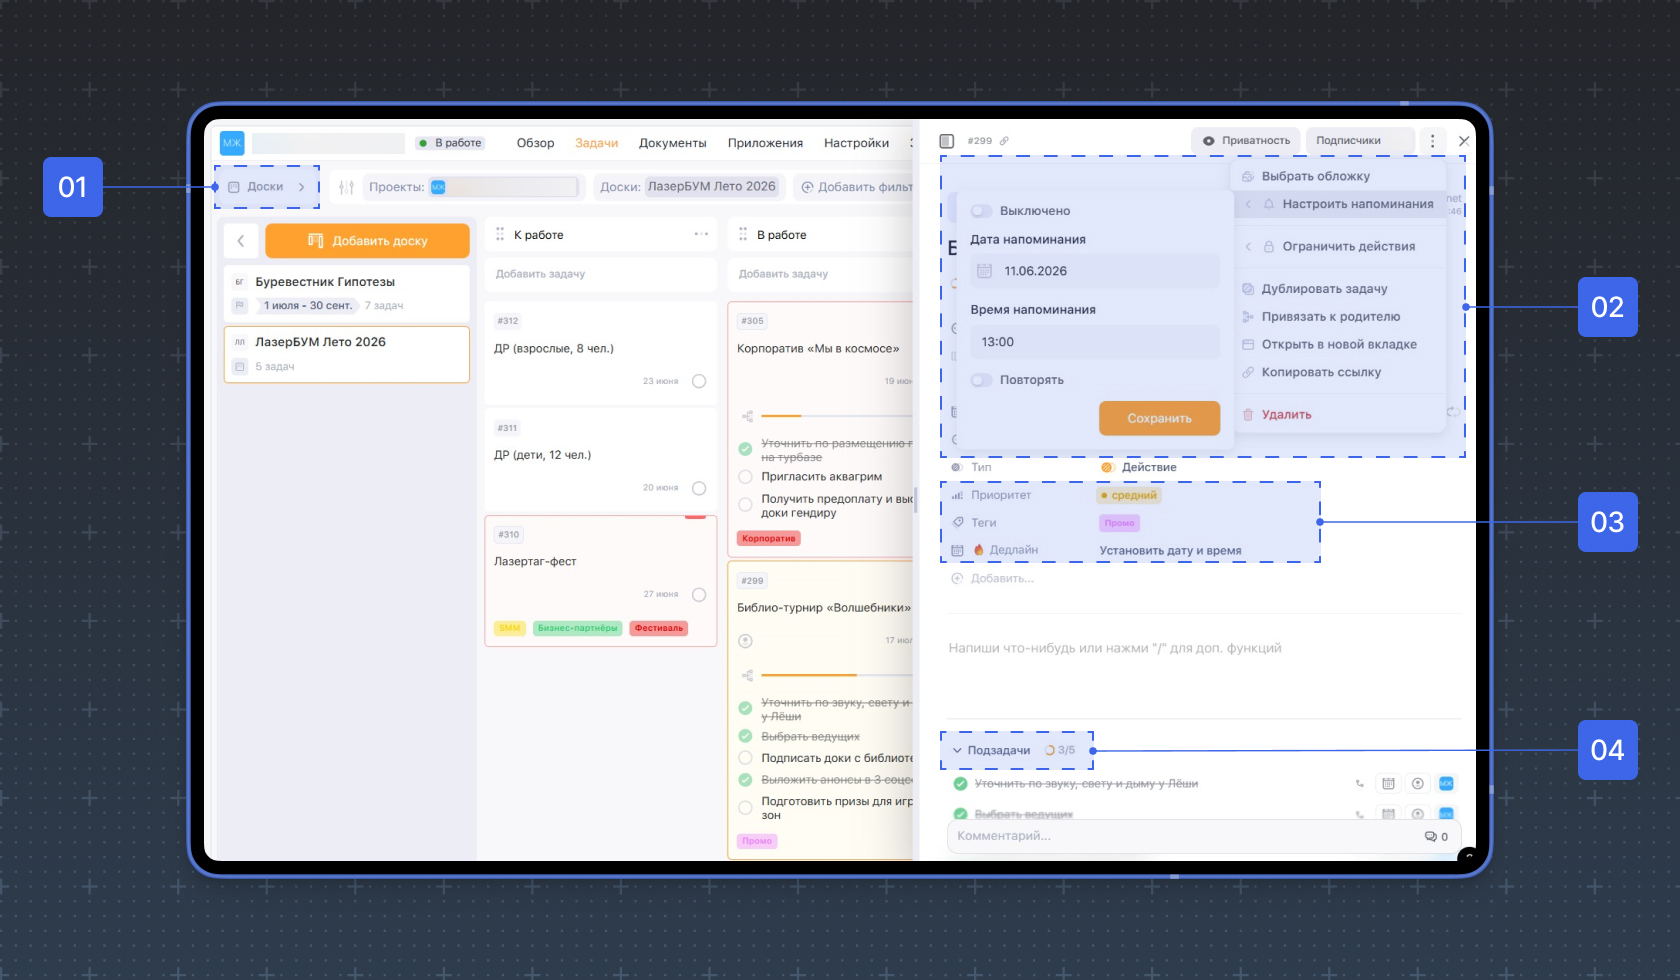Image resolution: width=1680 pixels, height=980 pixels.
Task: Mark card #310 Лазертаг-фест as done
Action: point(699,595)
